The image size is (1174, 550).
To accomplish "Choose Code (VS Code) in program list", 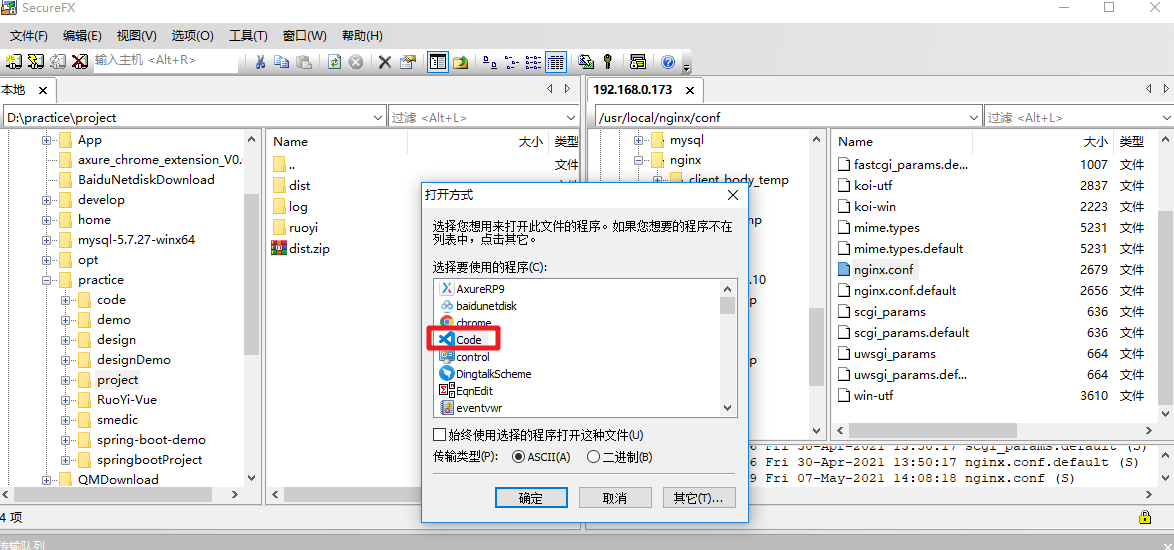I will 460,340.
